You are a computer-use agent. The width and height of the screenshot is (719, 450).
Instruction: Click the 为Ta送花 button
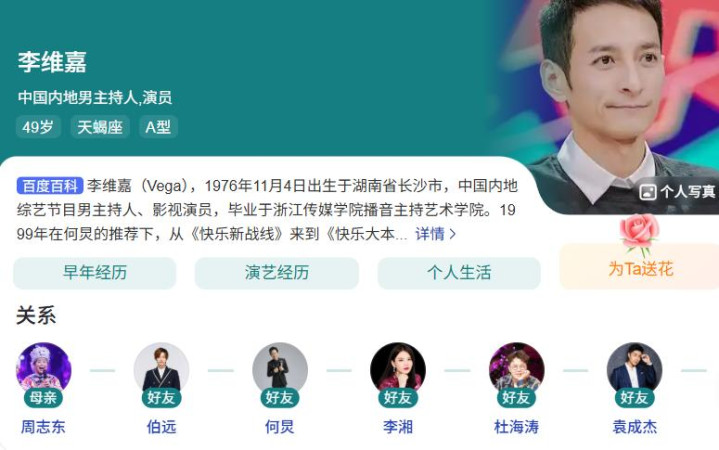click(640, 268)
